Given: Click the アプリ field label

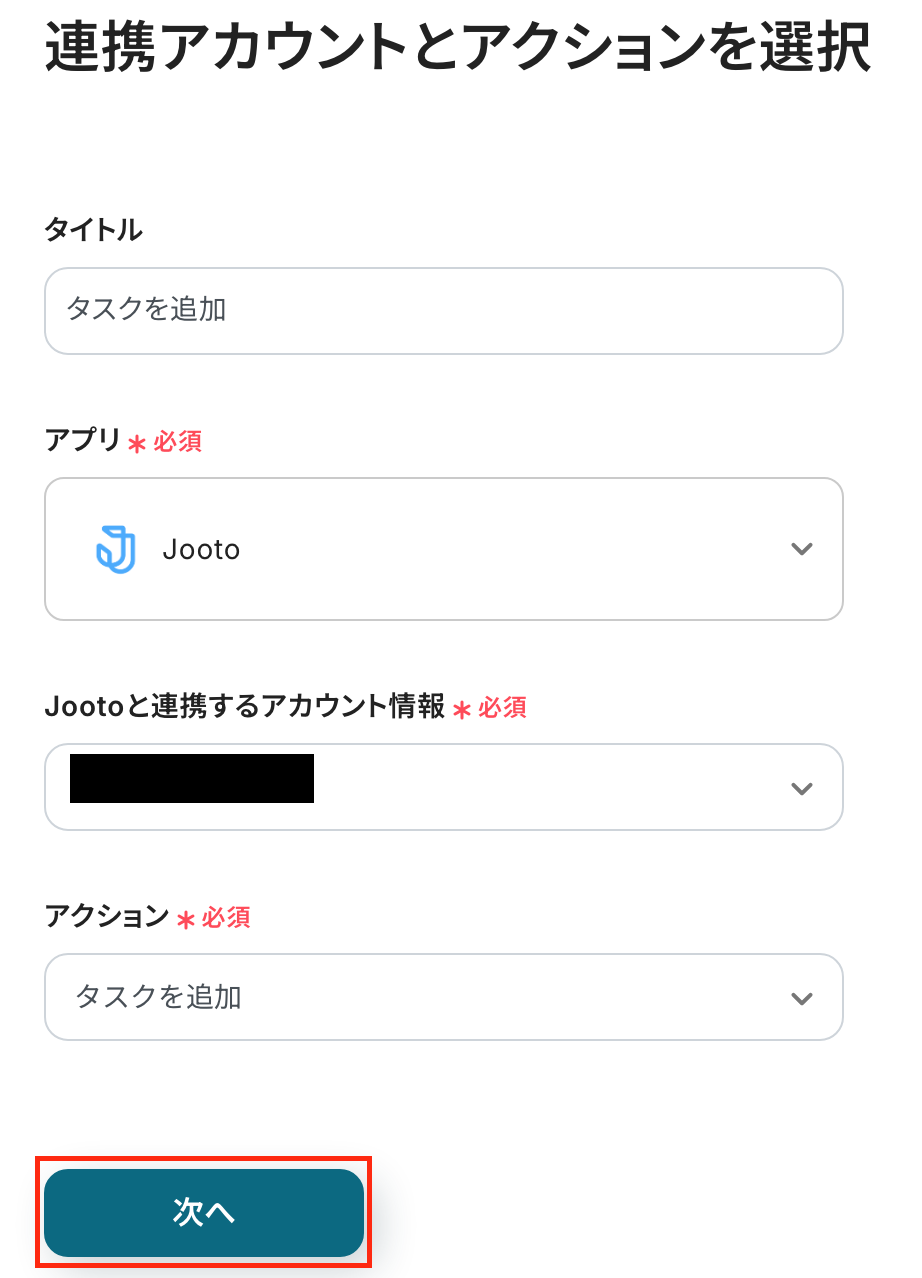Looking at the screenshot, I should [x=82, y=441].
